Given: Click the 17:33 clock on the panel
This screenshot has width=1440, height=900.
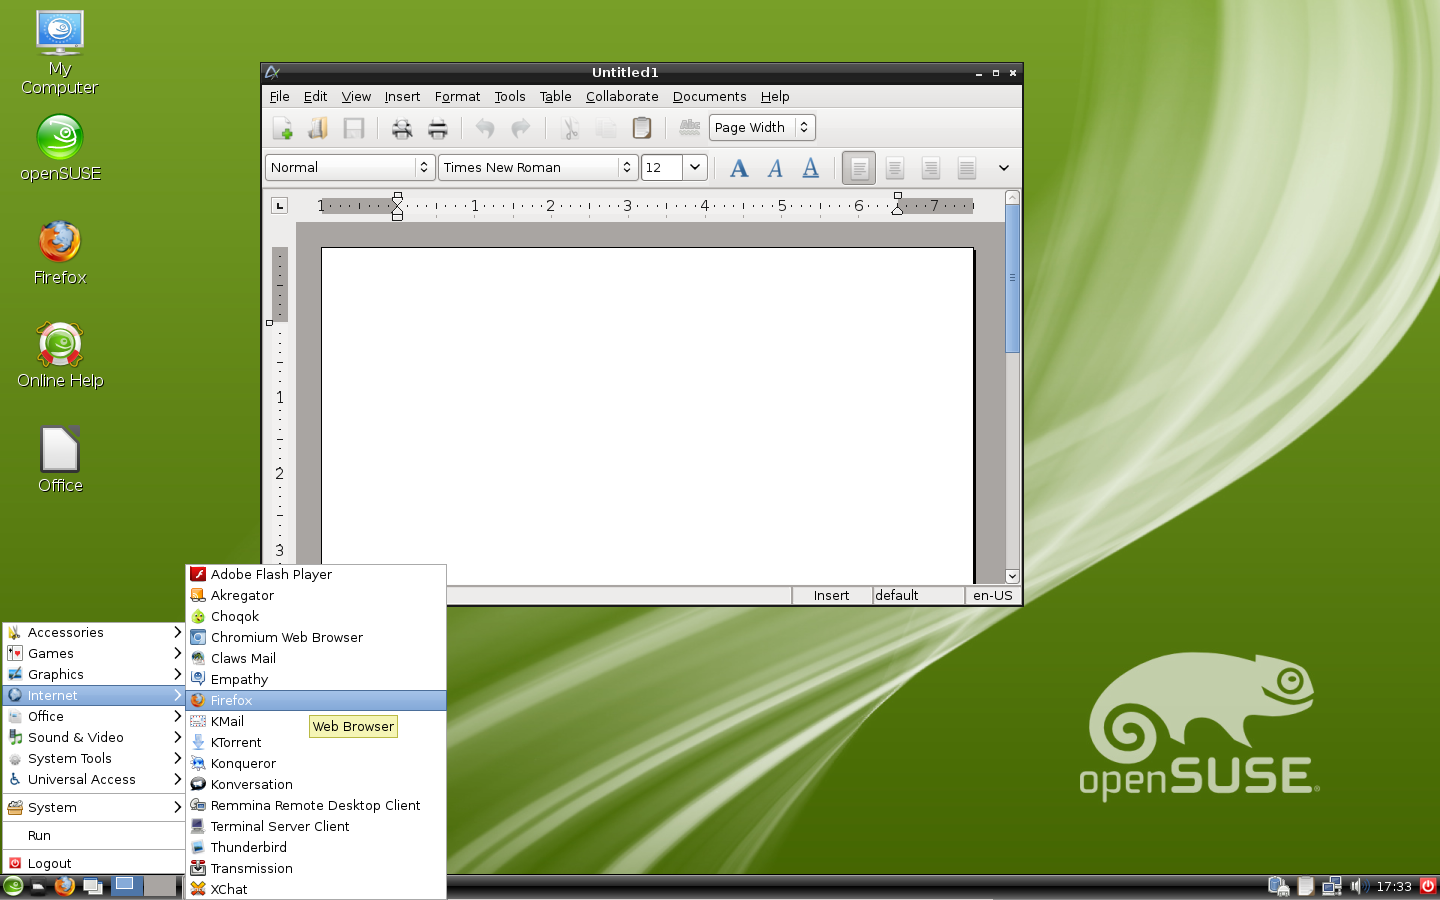Looking at the screenshot, I should pyautogui.click(x=1394, y=886).
